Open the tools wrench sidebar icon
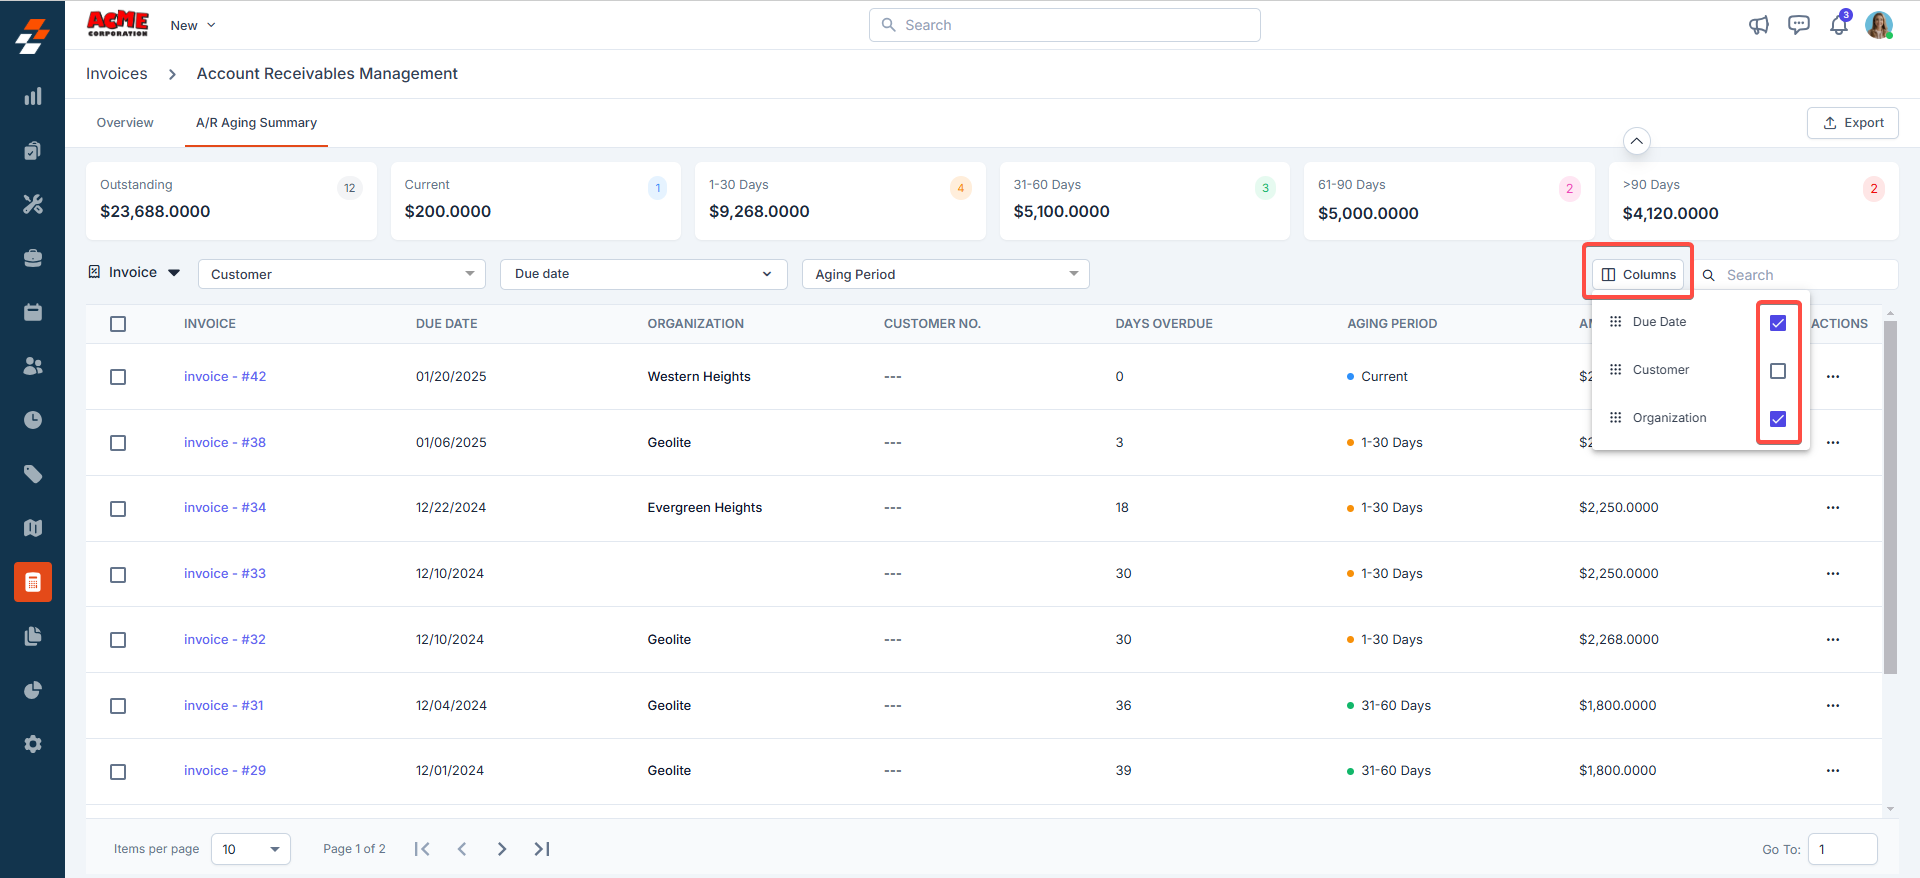 point(33,204)
